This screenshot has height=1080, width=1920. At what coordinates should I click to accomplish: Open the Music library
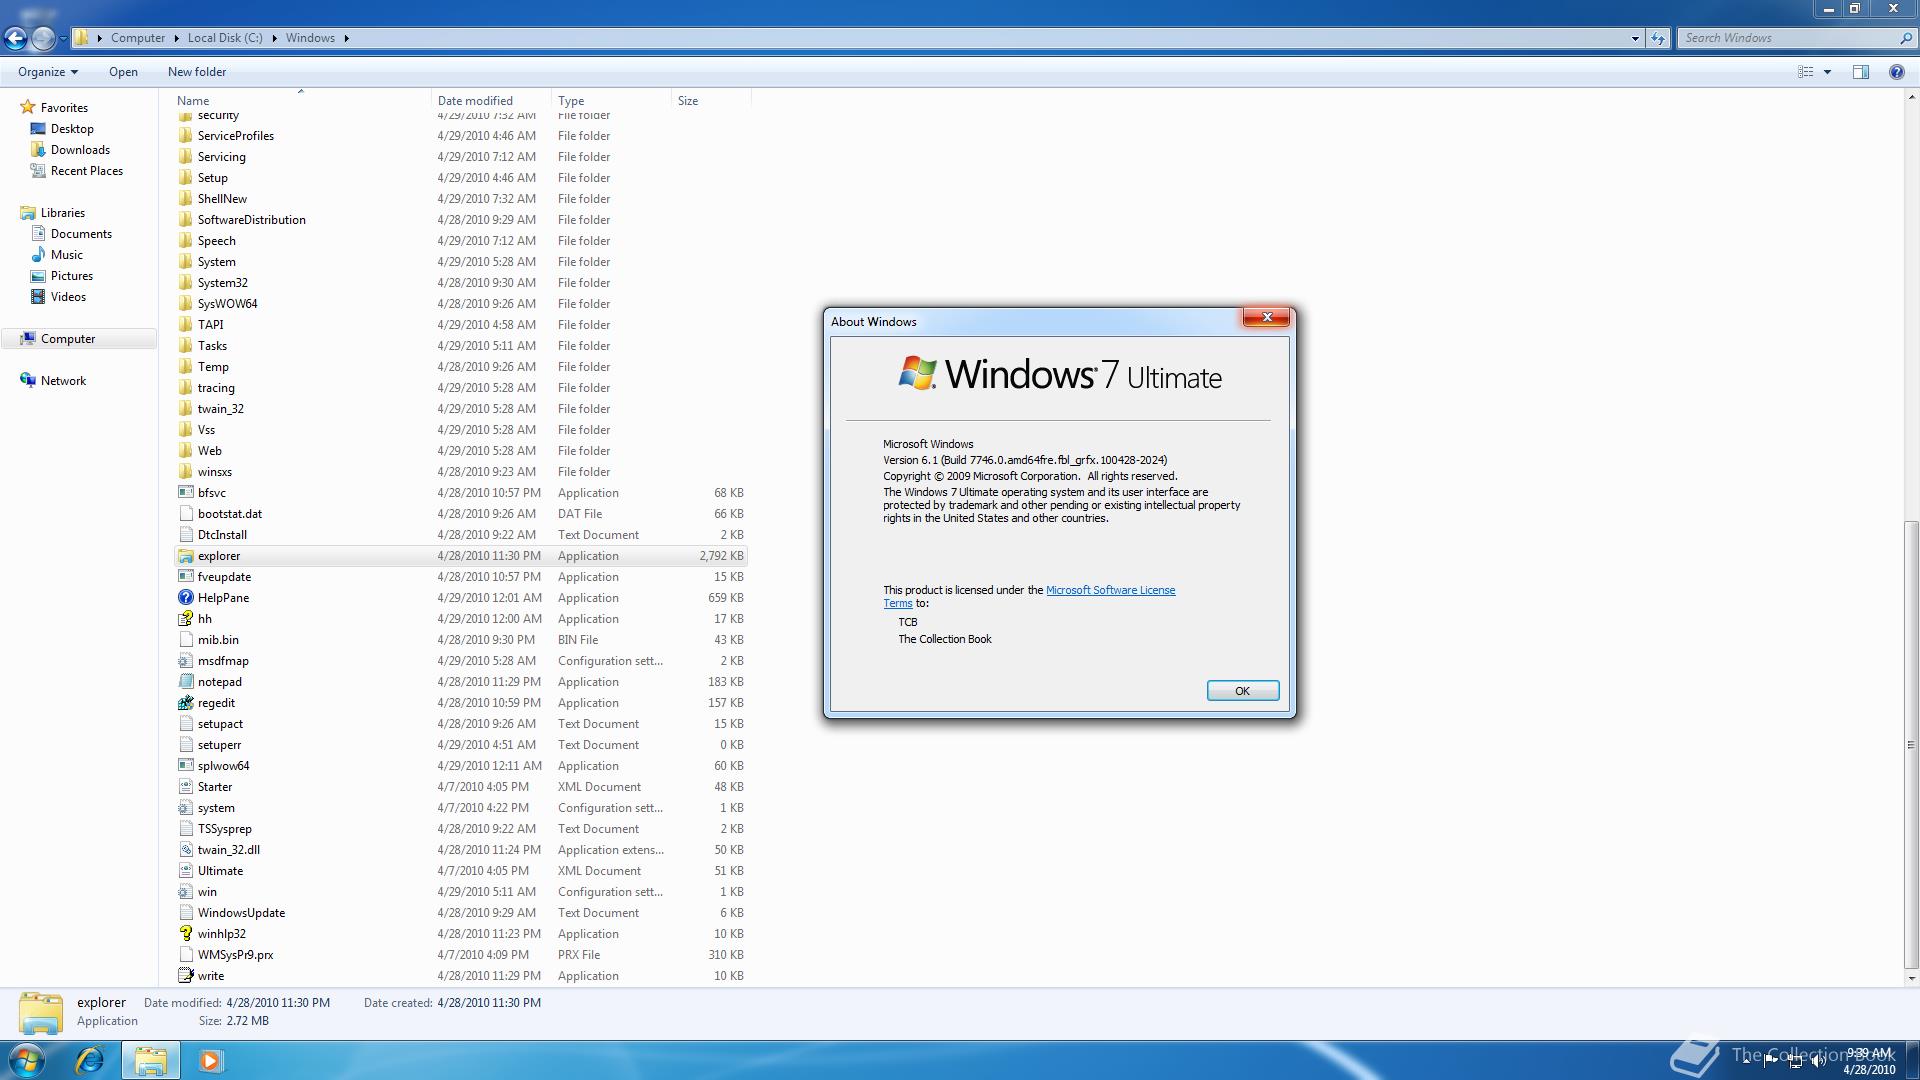pyautogui.click(x=67, y=255)
